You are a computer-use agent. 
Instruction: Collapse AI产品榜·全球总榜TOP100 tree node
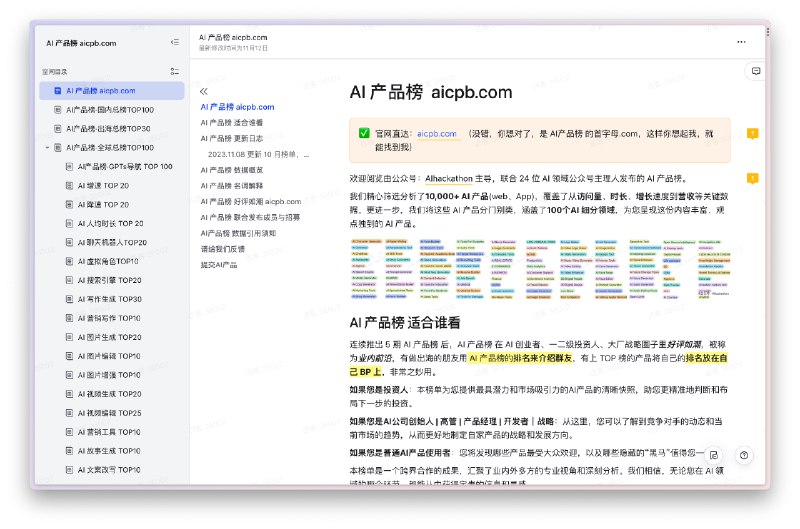pos(47,147)
